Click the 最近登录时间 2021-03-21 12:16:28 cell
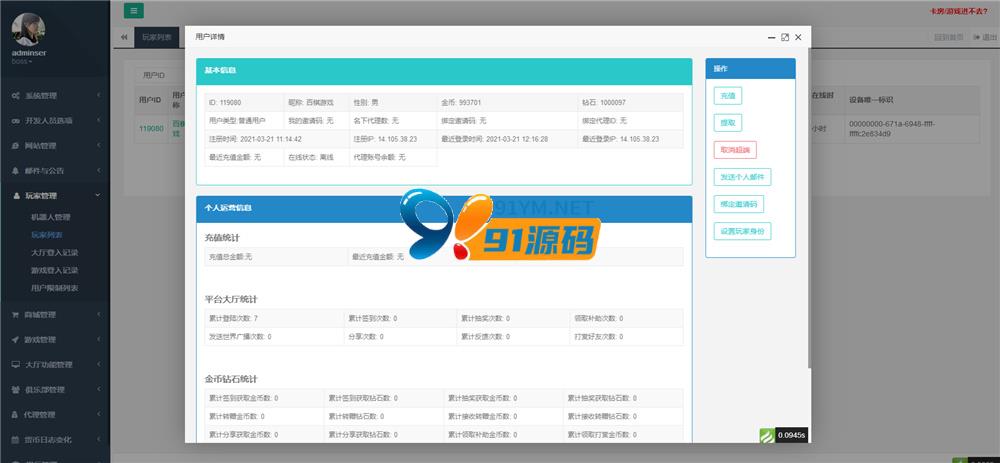This screenshot has height=463, width=1000. pos(508,139)
